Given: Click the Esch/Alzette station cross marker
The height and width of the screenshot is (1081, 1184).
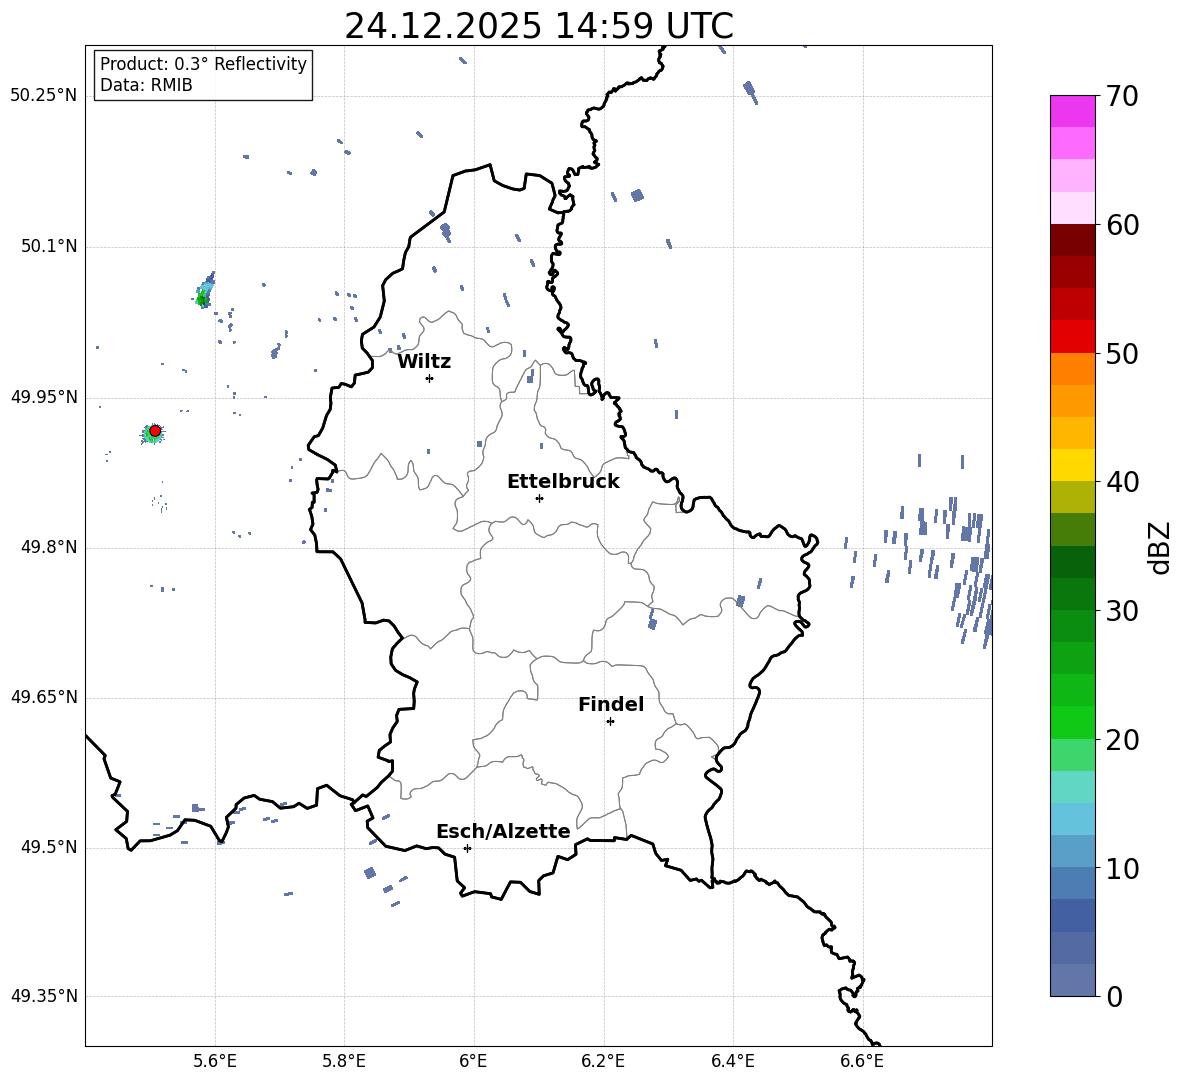Looking at the screenshot, I should coord(467,848).
